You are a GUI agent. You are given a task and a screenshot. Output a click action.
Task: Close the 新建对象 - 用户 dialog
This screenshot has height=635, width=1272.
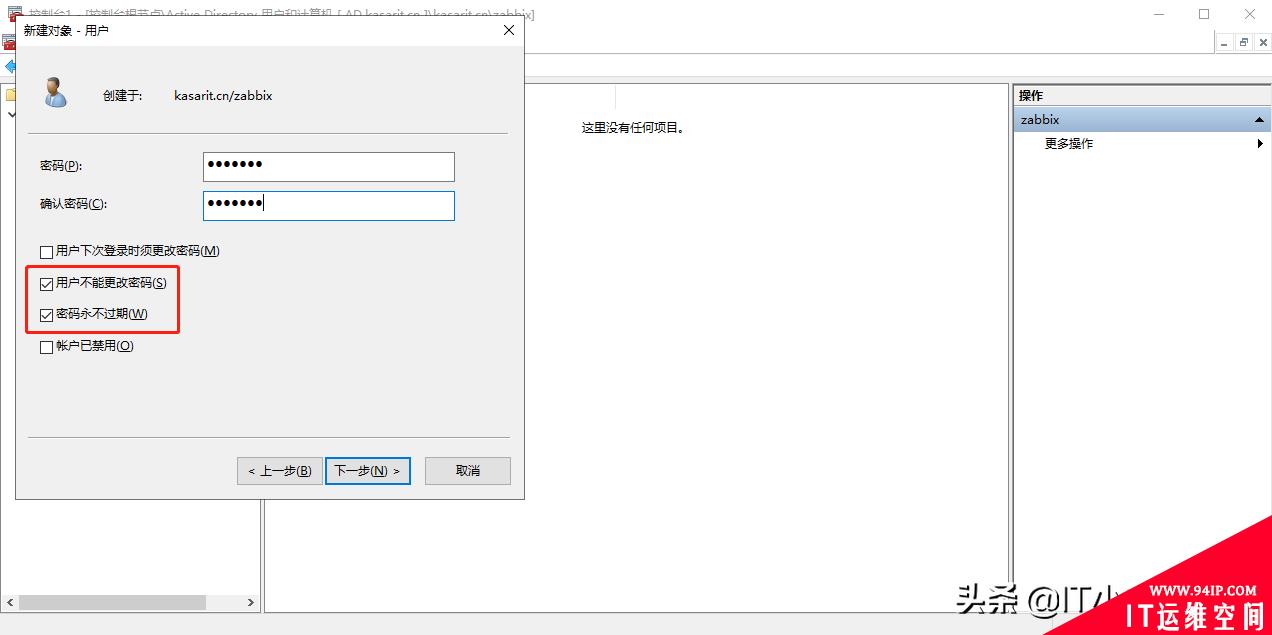[x=508, y=30]
